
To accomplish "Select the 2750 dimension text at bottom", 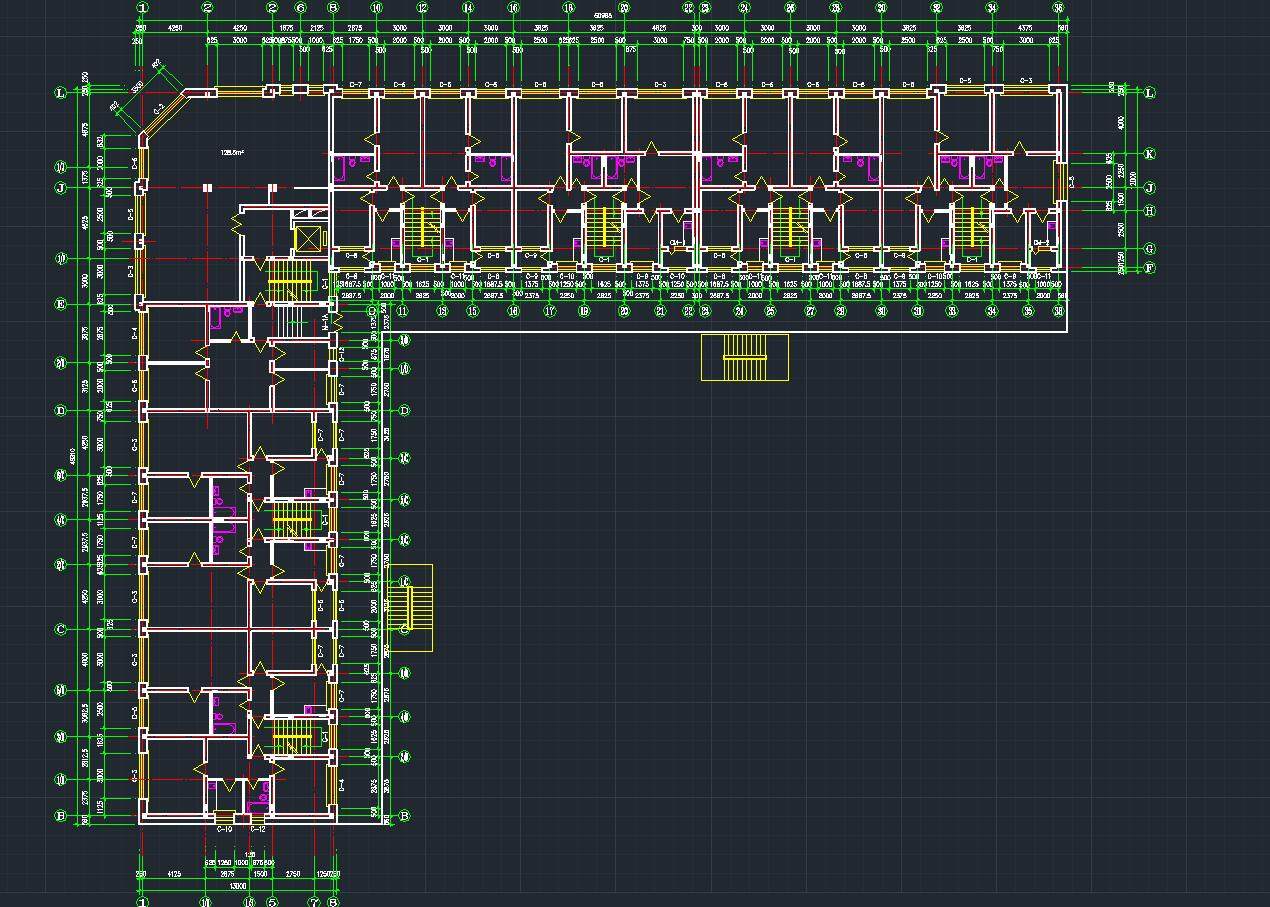I will click(293, 874).
